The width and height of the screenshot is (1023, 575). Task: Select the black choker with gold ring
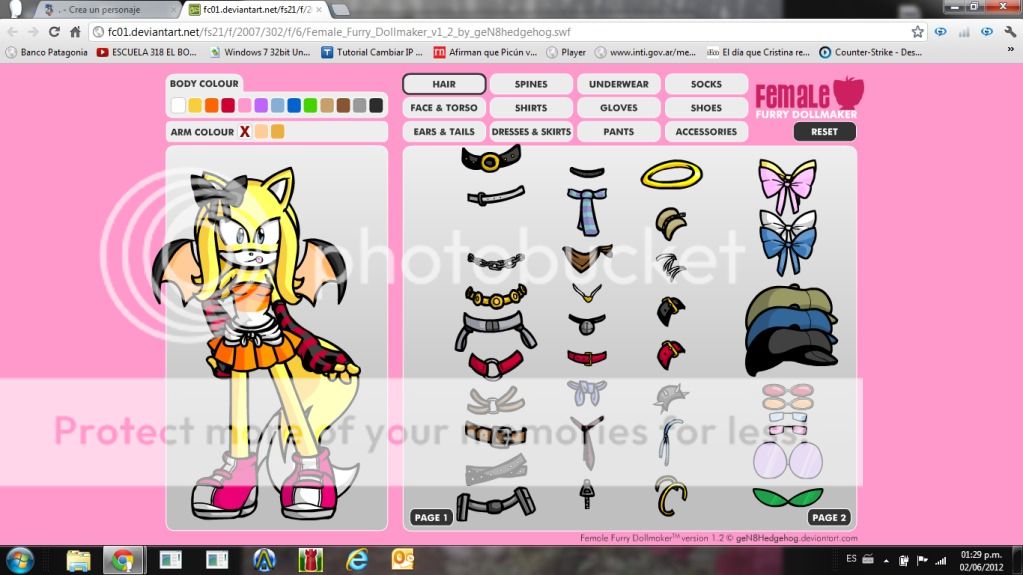[491, 158]
